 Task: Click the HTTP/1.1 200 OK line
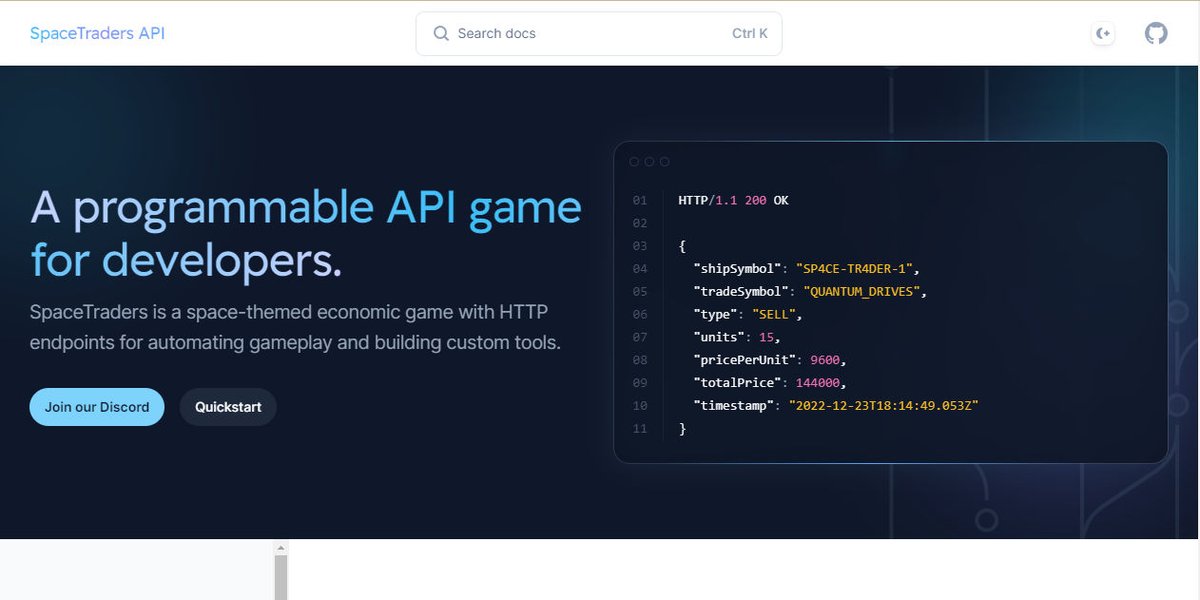(x=733, y=200)
